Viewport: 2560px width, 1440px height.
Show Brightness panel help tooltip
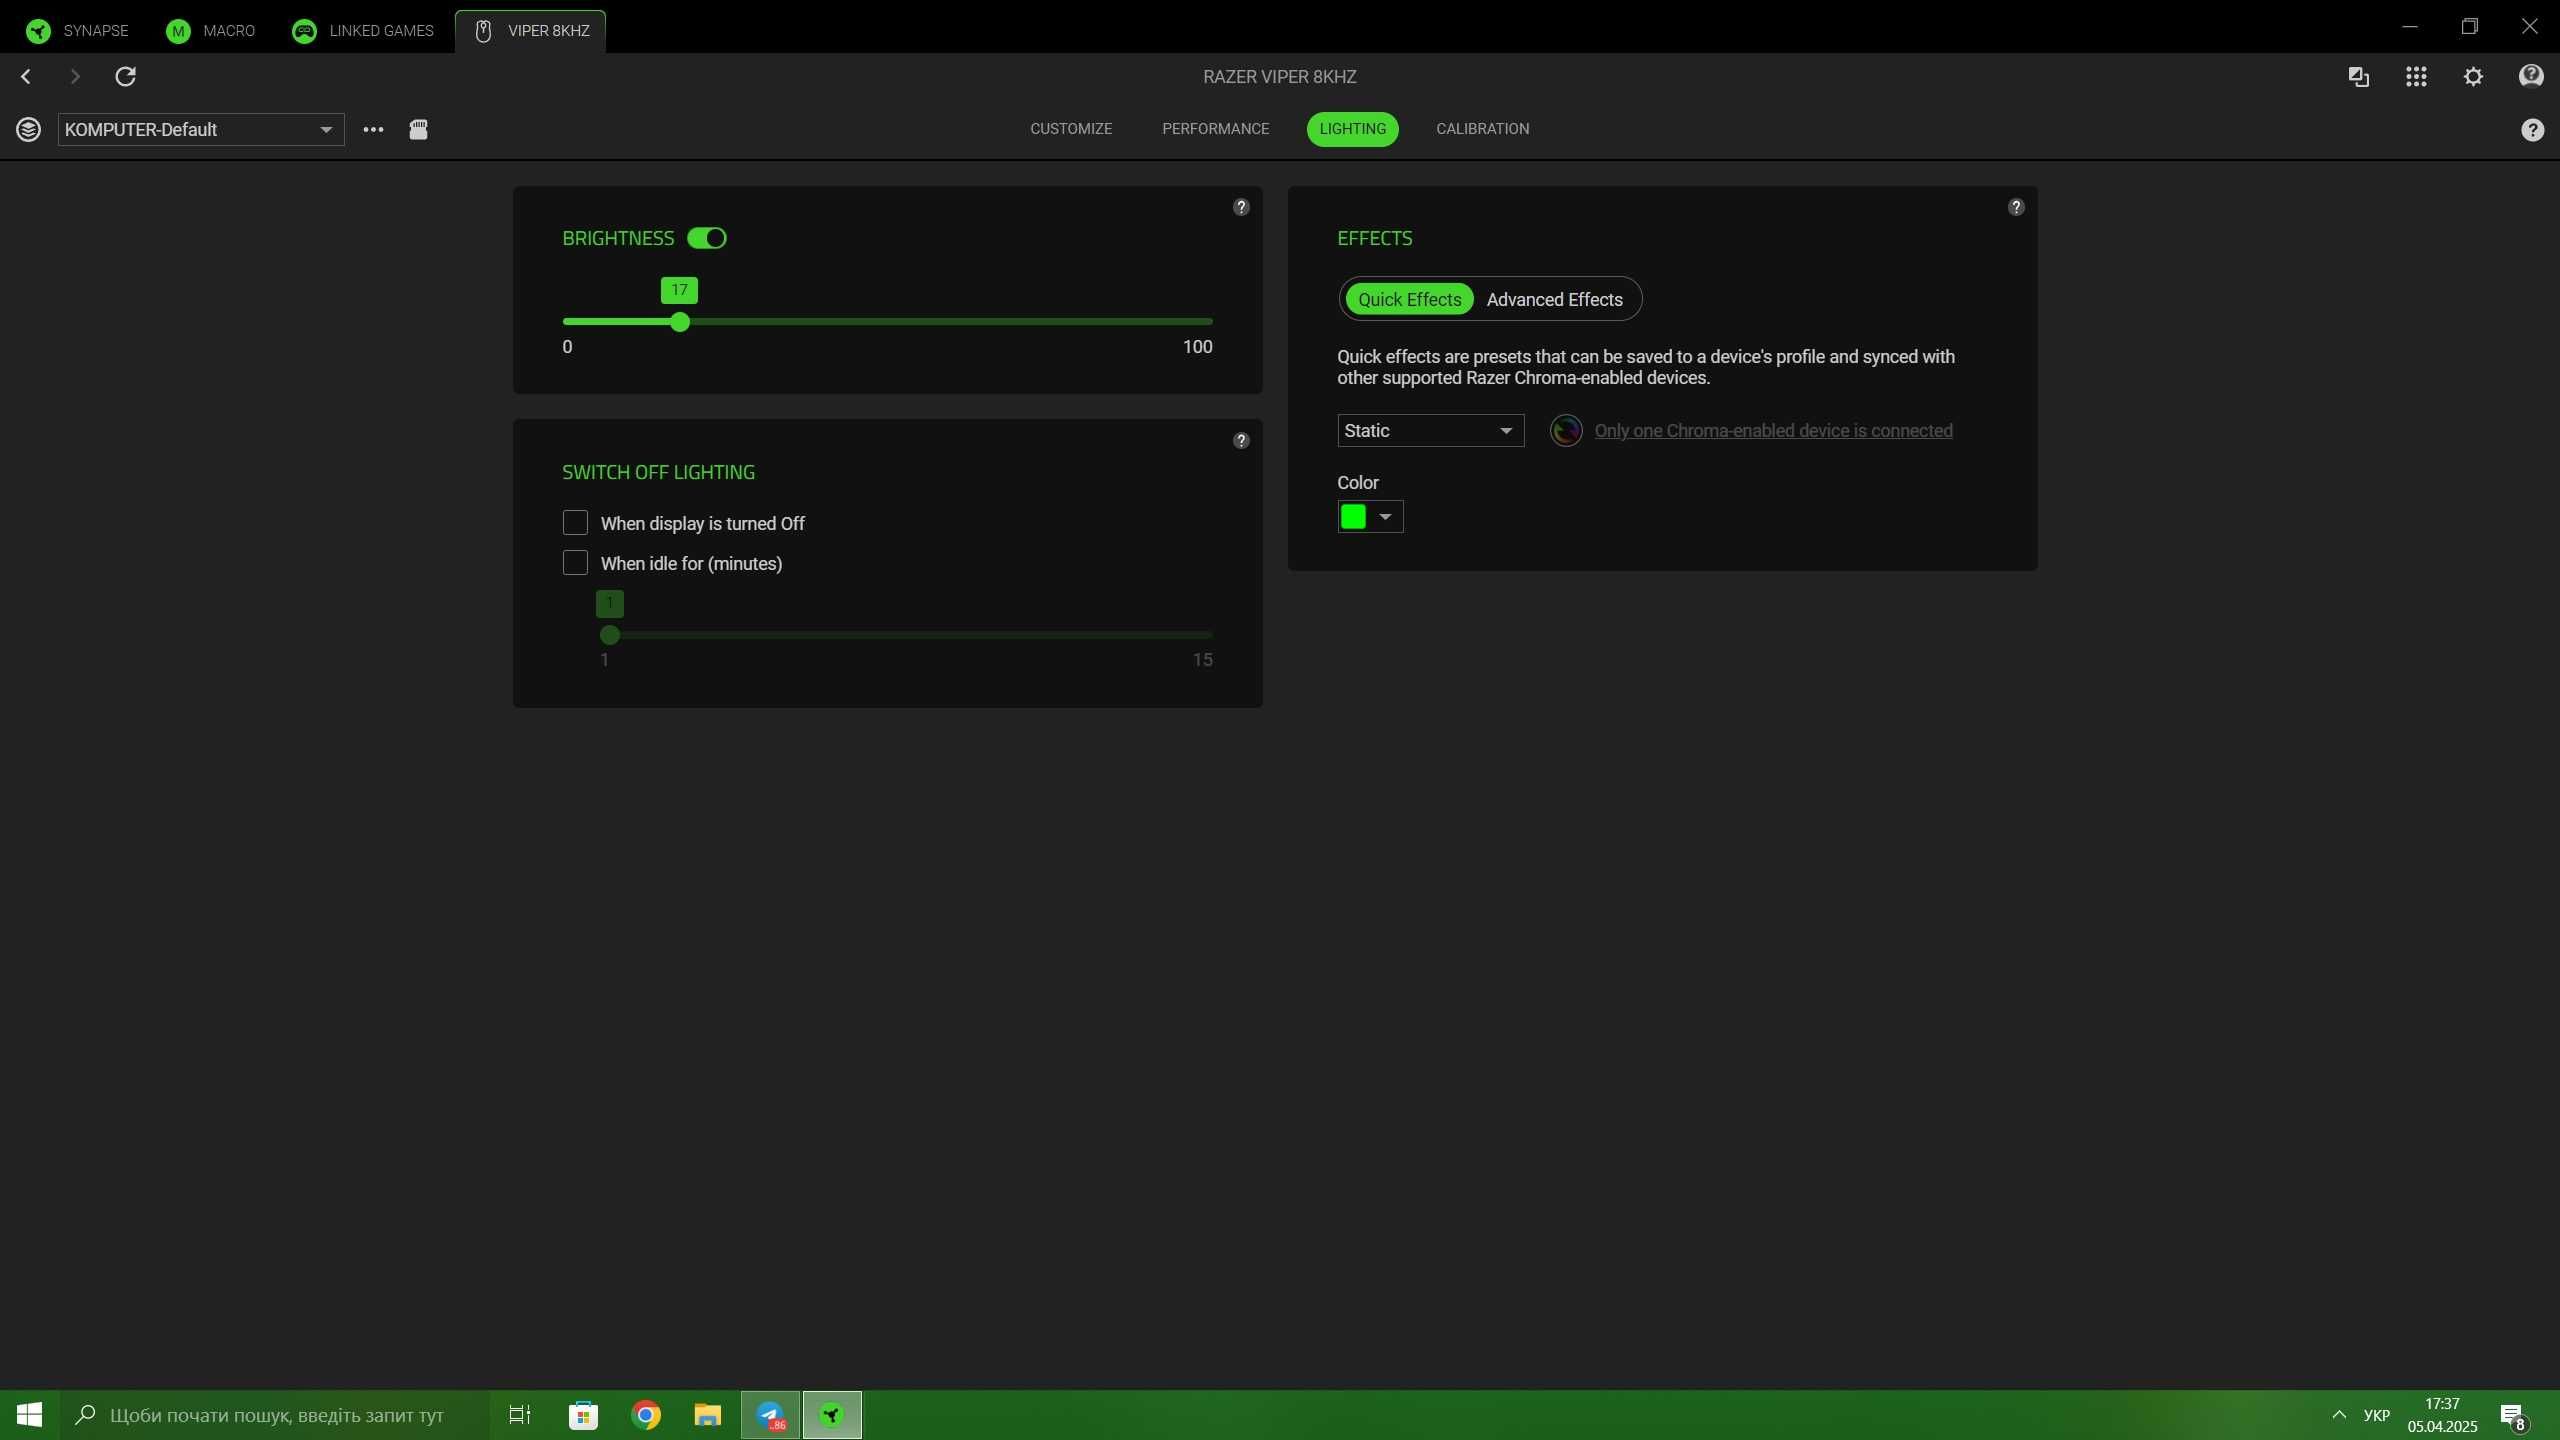(x=1241, y=207)
